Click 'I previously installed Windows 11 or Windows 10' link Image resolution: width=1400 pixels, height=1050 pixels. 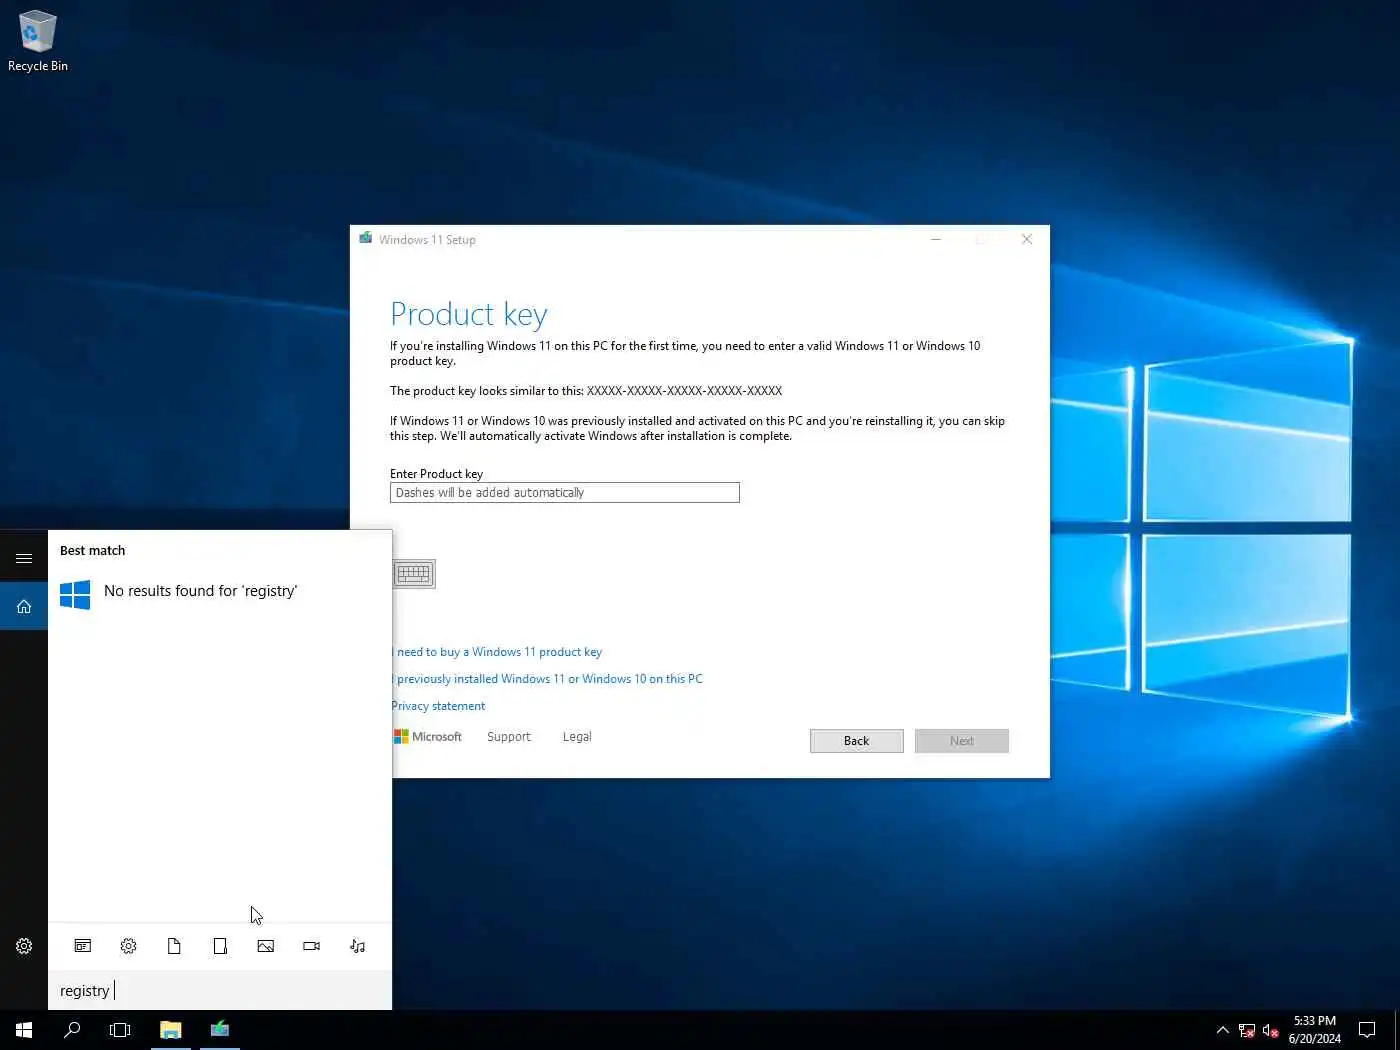[x=548, y=679]
